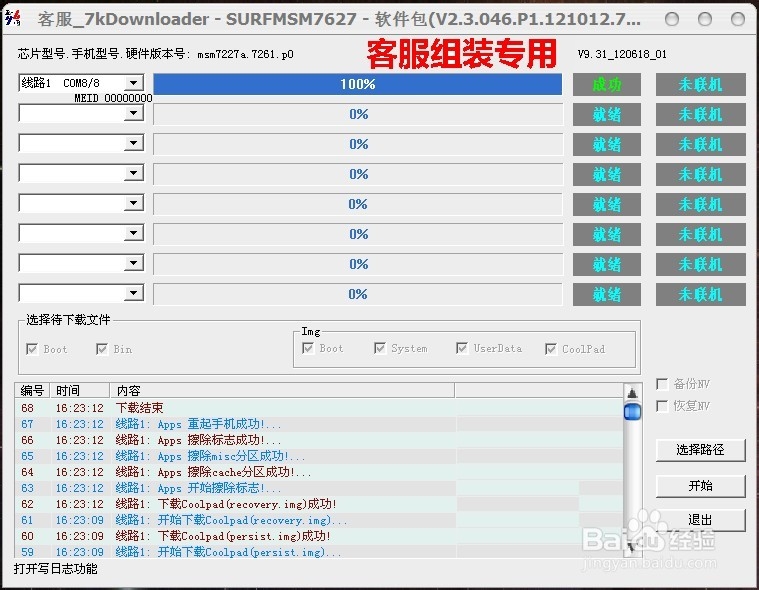This screenshot has height=590, width=759.
Task: Click the 未联机 status for line 1
Action: click(700, 85)
